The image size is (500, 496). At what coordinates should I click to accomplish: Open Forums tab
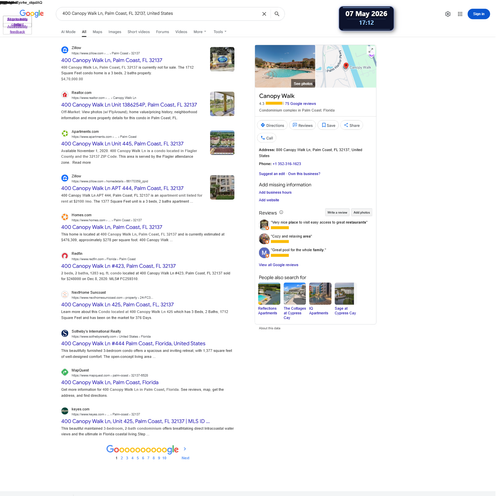pos(162,32)
